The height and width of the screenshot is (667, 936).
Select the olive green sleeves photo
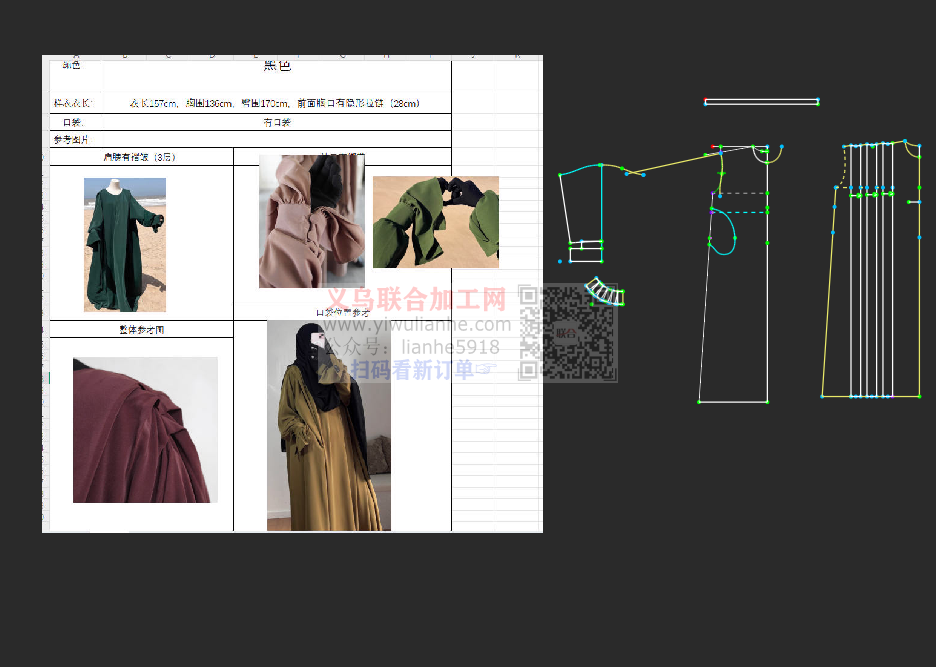pos(435,222)
